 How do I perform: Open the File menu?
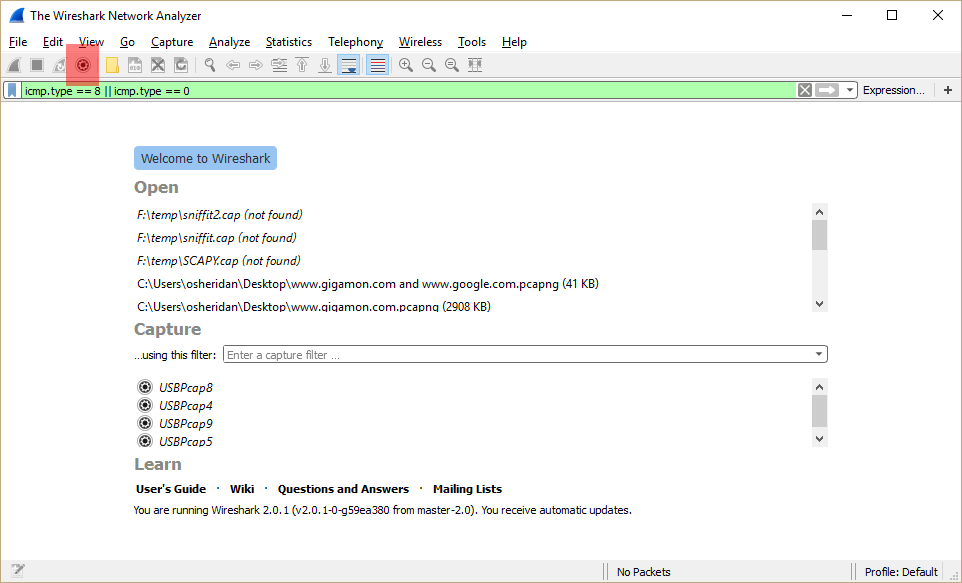18,42
